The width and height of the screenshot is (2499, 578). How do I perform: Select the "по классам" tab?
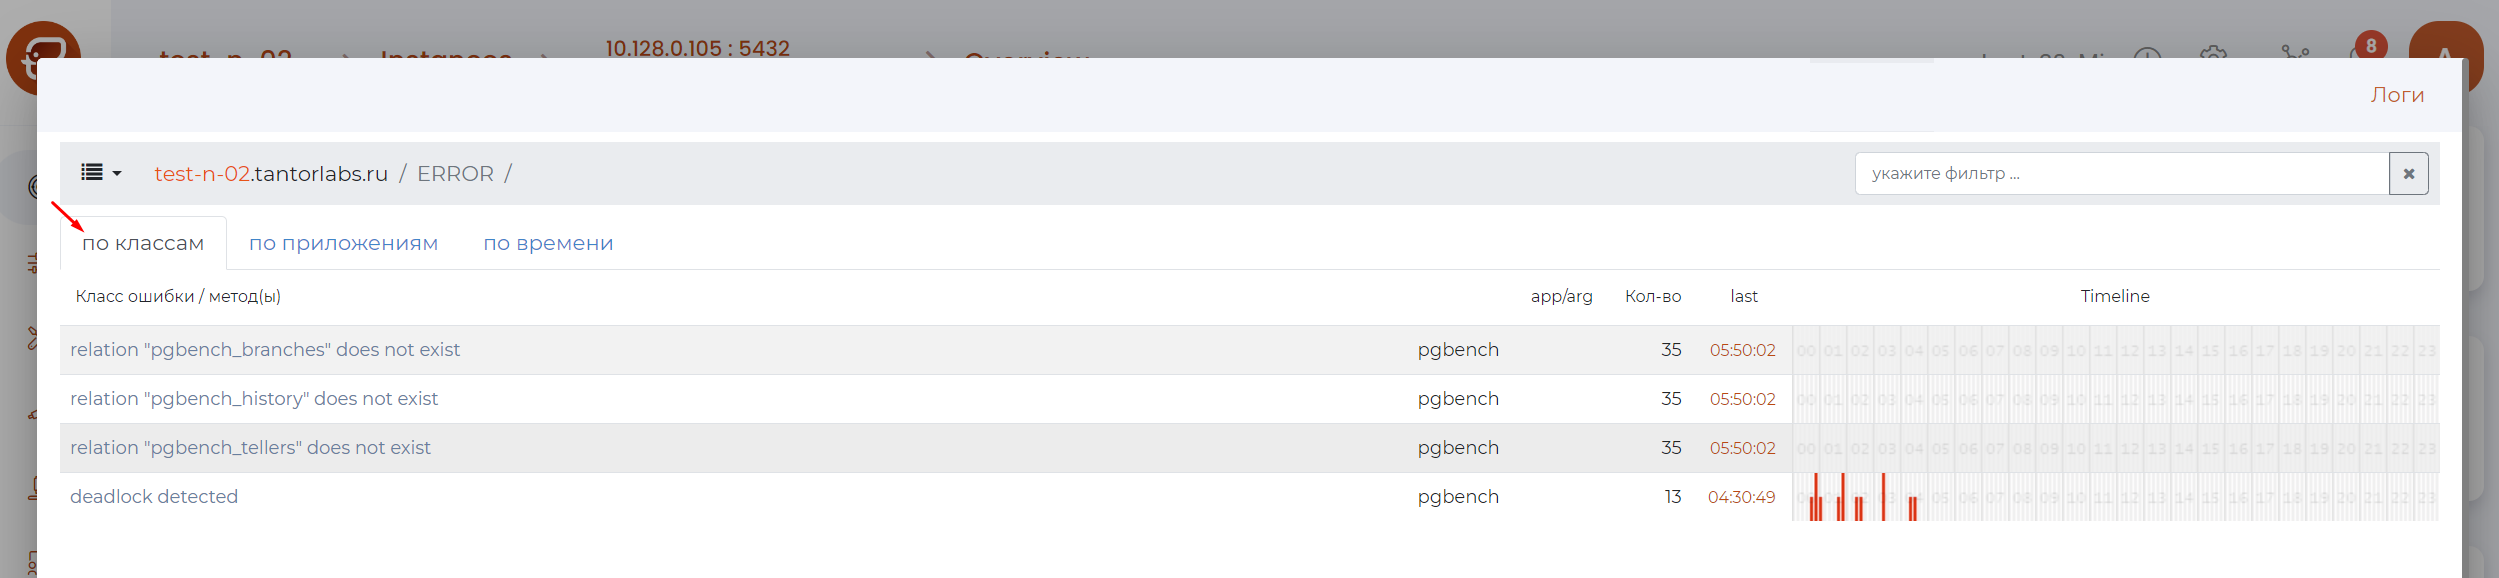point(143,243)
